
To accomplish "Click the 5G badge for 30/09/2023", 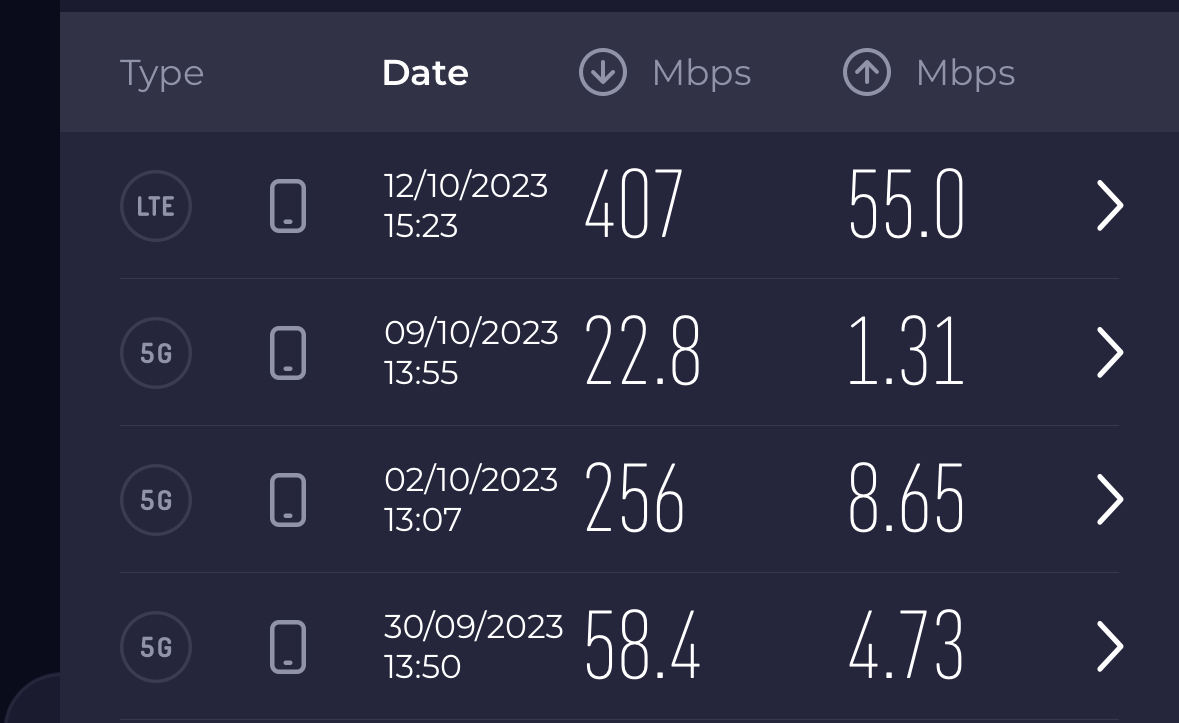I will [x=156, y=647].
